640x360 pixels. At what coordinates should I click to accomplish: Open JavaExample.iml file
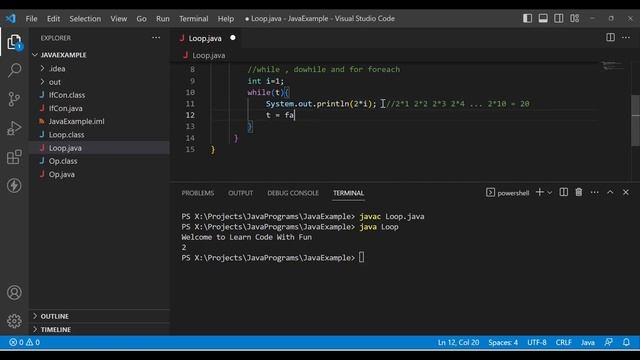pyautogui.click(x=99, y=121)
